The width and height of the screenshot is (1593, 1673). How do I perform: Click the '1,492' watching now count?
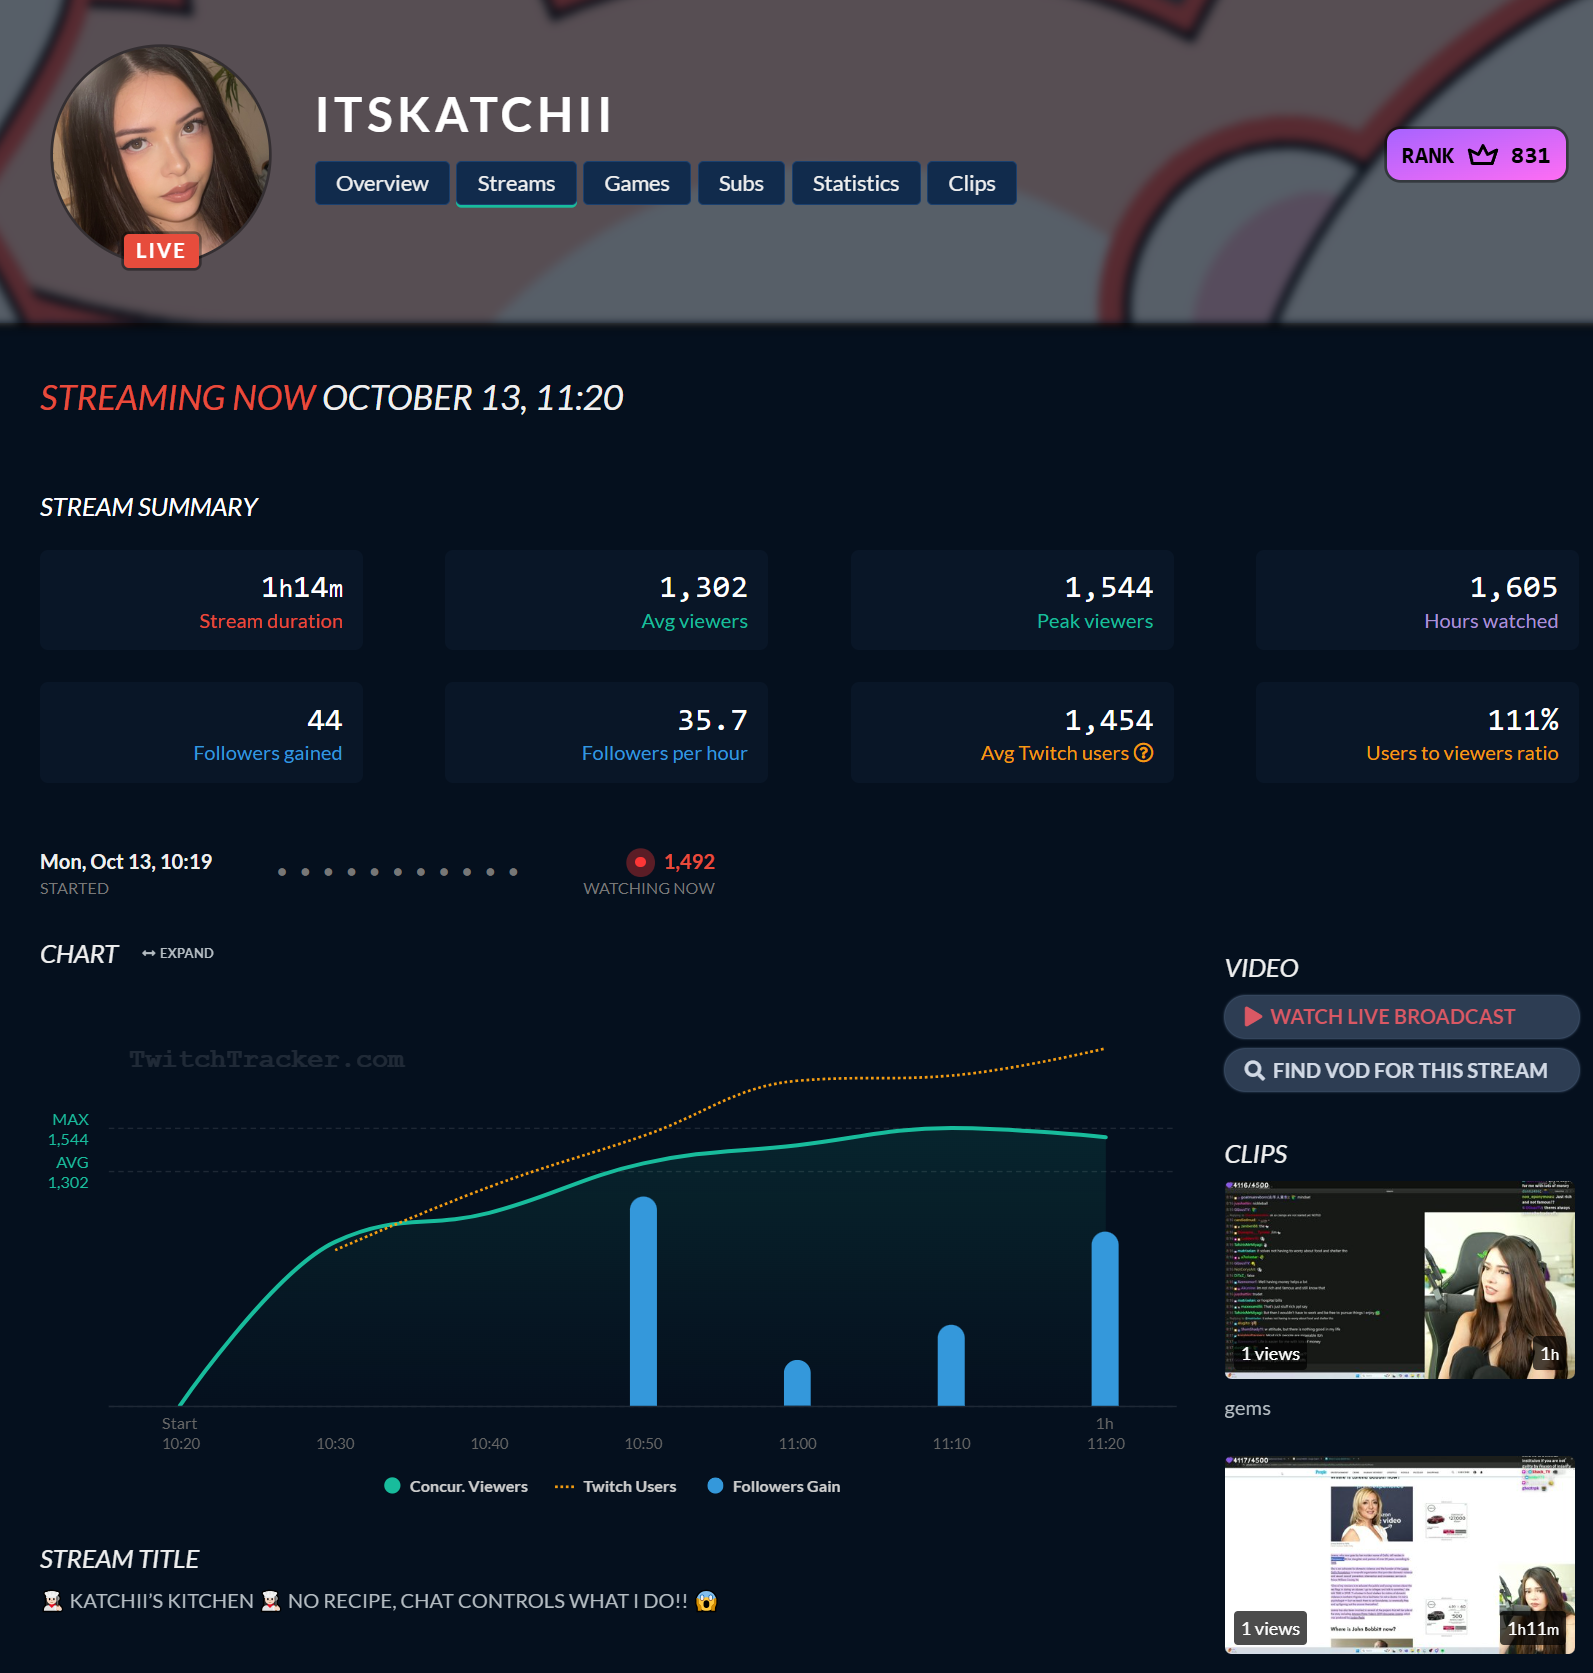(689, 862)
